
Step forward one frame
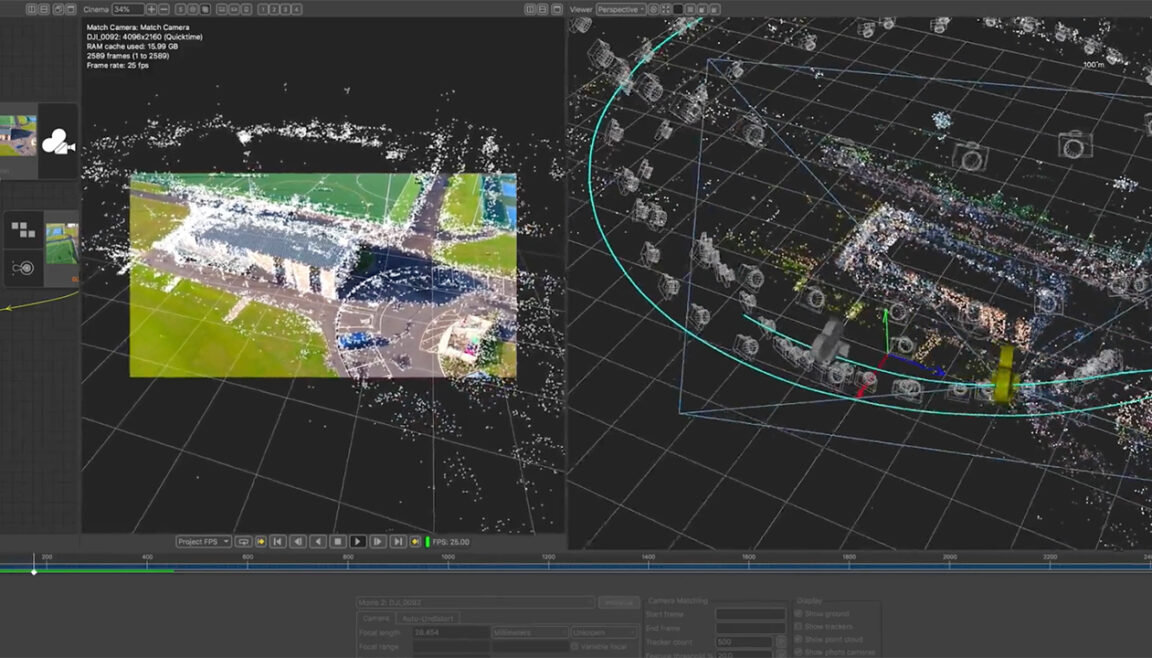pyautogui.click(x=378, y=541)
